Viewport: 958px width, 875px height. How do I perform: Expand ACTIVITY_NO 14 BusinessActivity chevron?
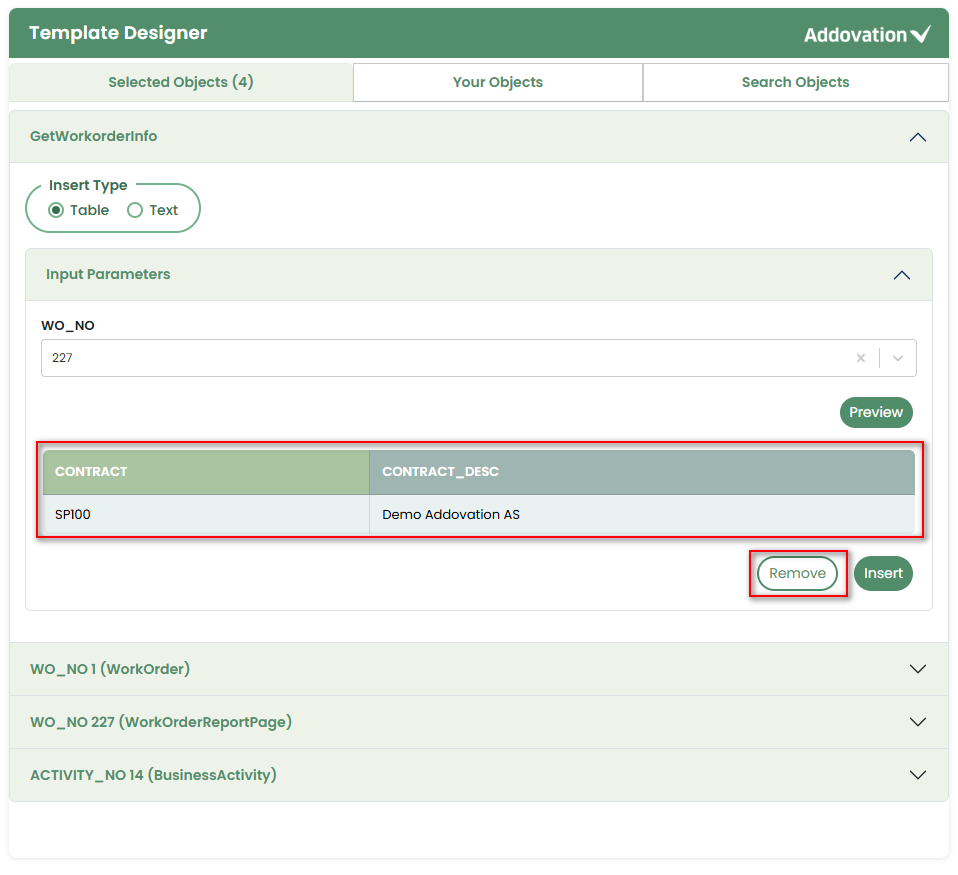[917, 775]
